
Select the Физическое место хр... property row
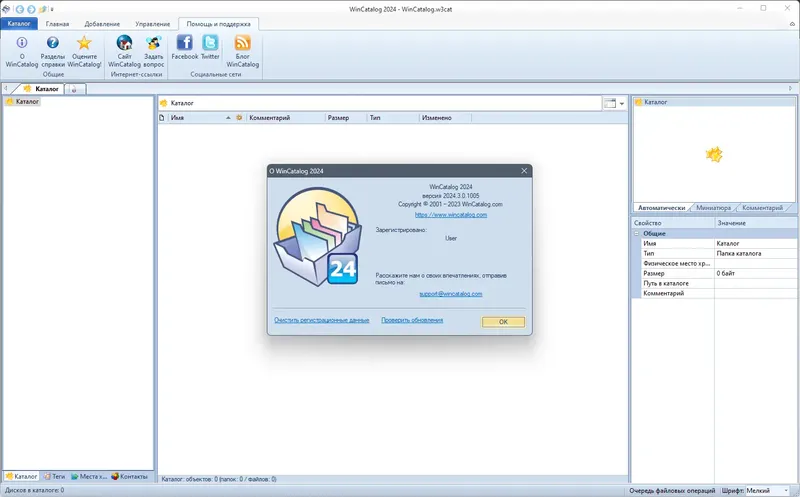(x=718, y=263)
